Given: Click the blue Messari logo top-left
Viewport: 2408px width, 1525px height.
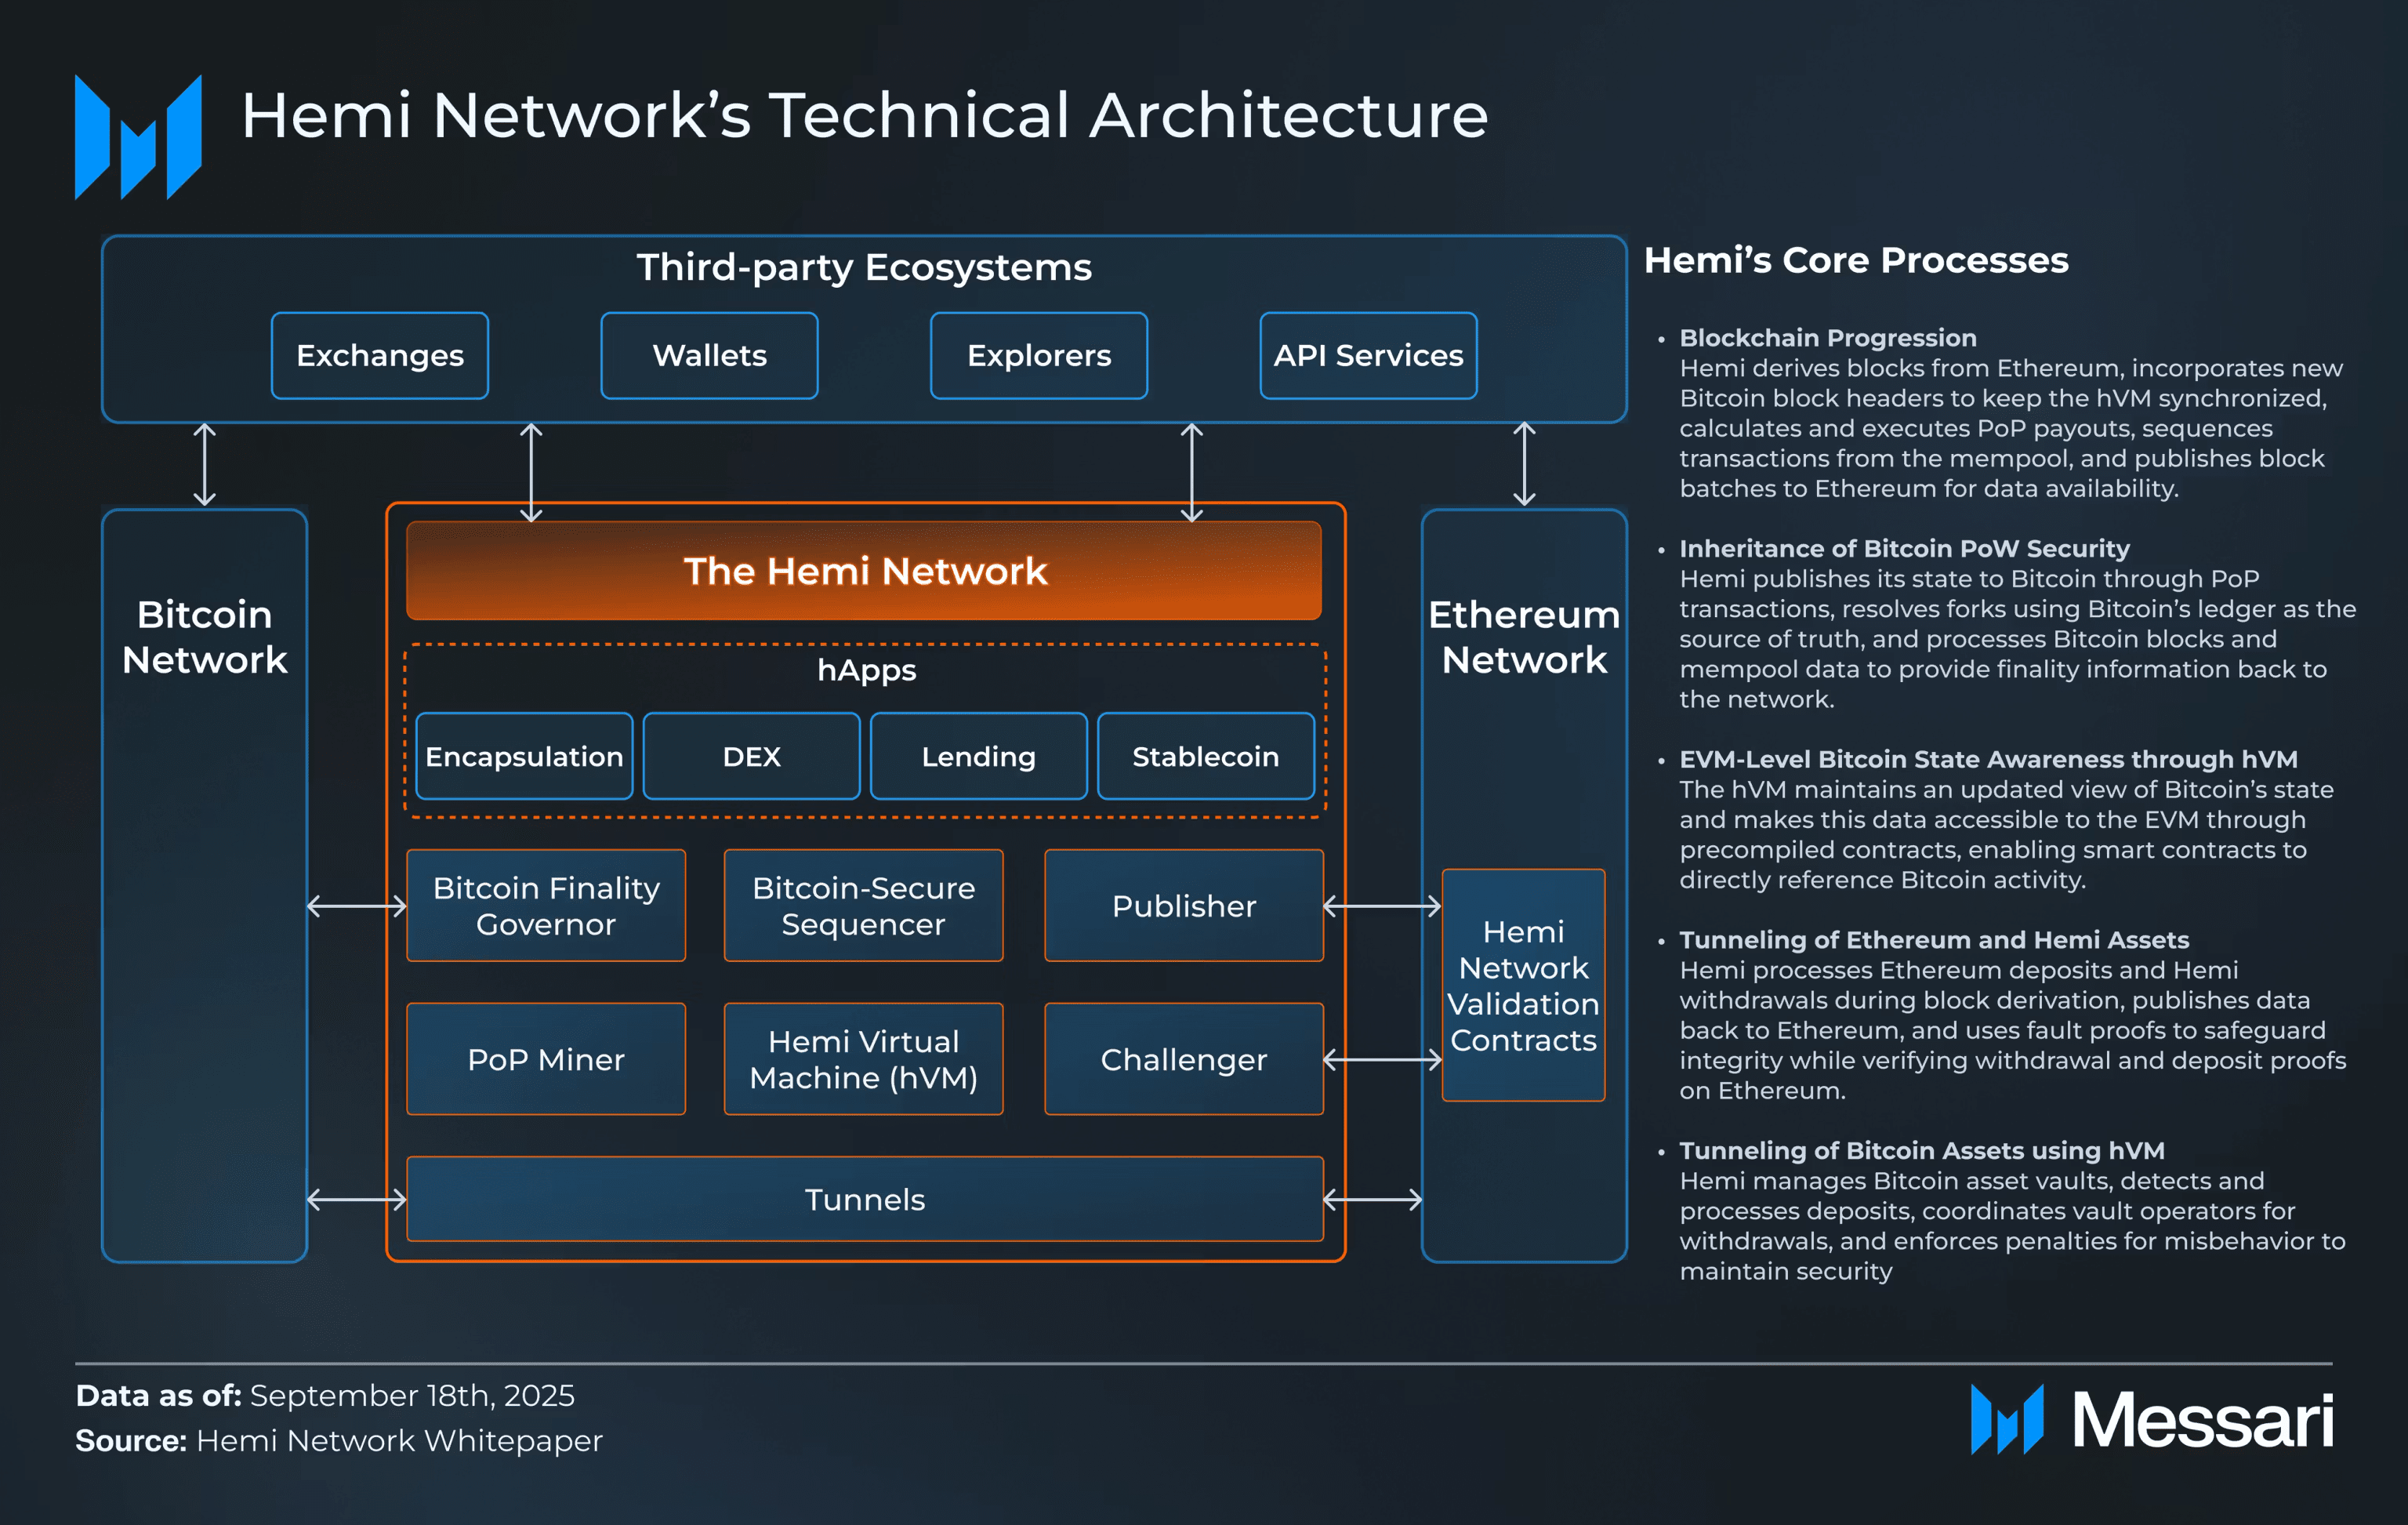Looking at the screenshot, I should click(138, 137).
